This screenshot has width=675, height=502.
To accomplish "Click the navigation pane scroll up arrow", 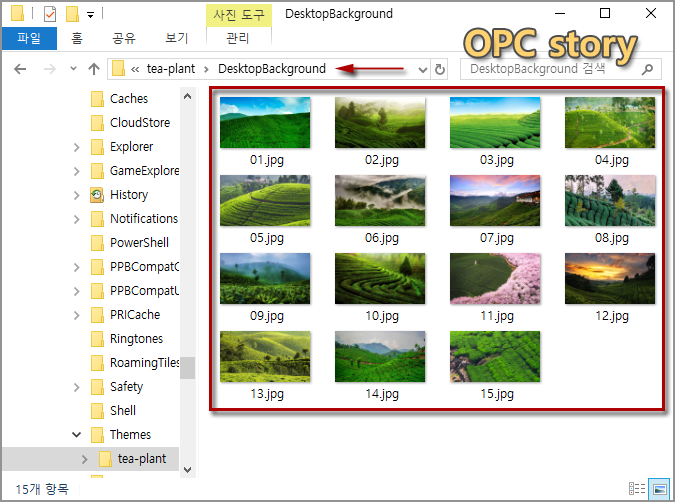I will pyautogui.click(x=187, y=96).
